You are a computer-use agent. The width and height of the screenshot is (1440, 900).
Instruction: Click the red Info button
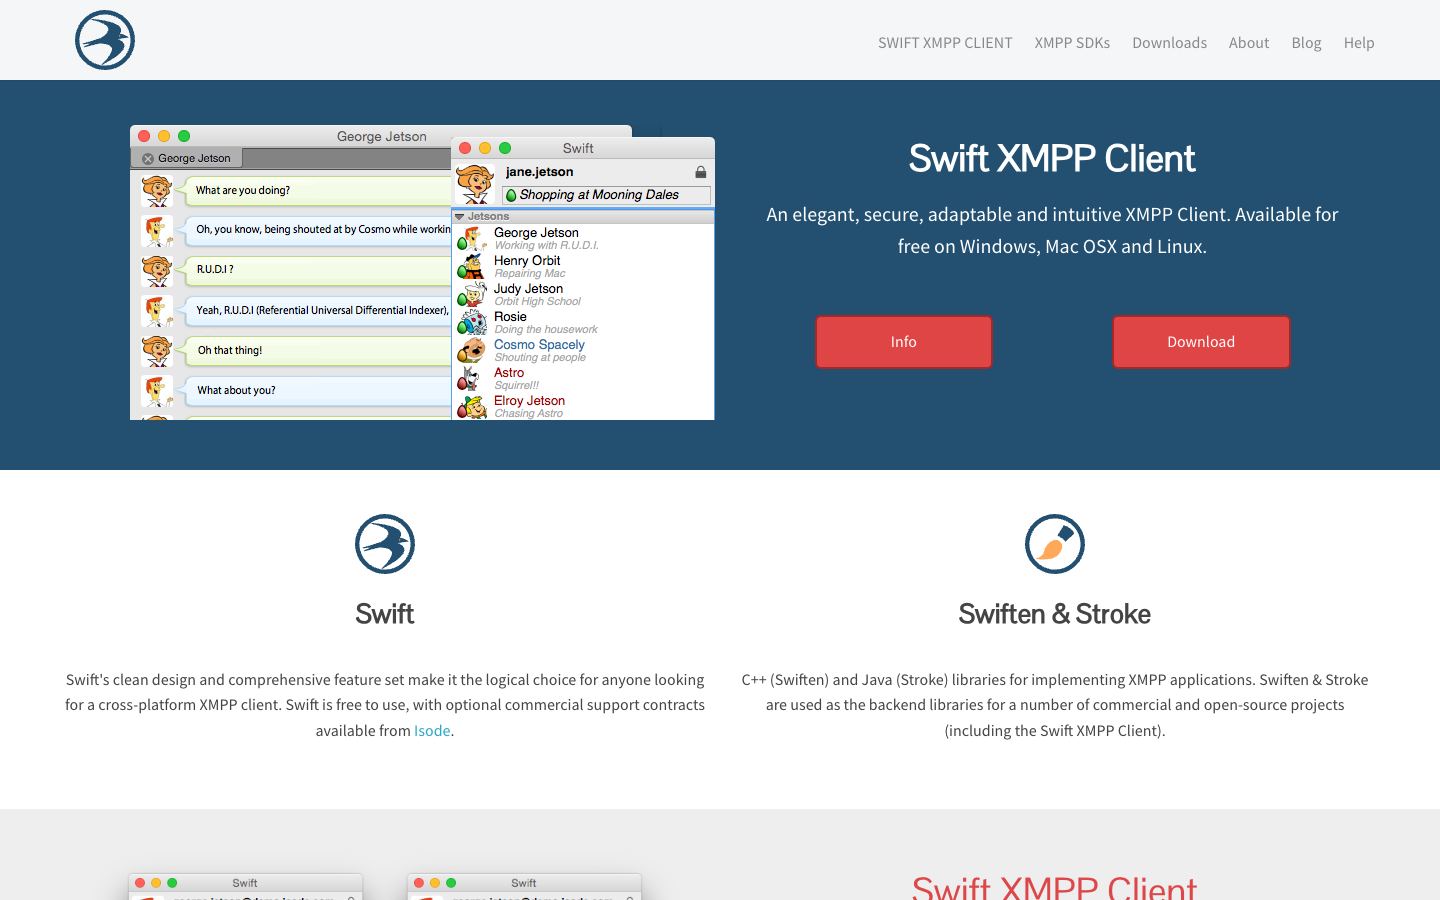(904, 342)
